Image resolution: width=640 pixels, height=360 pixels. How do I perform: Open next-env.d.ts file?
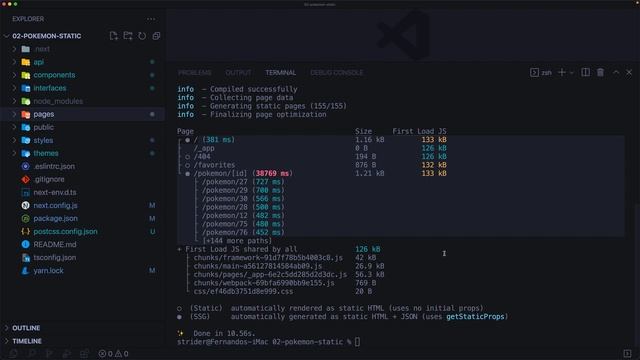55,192
